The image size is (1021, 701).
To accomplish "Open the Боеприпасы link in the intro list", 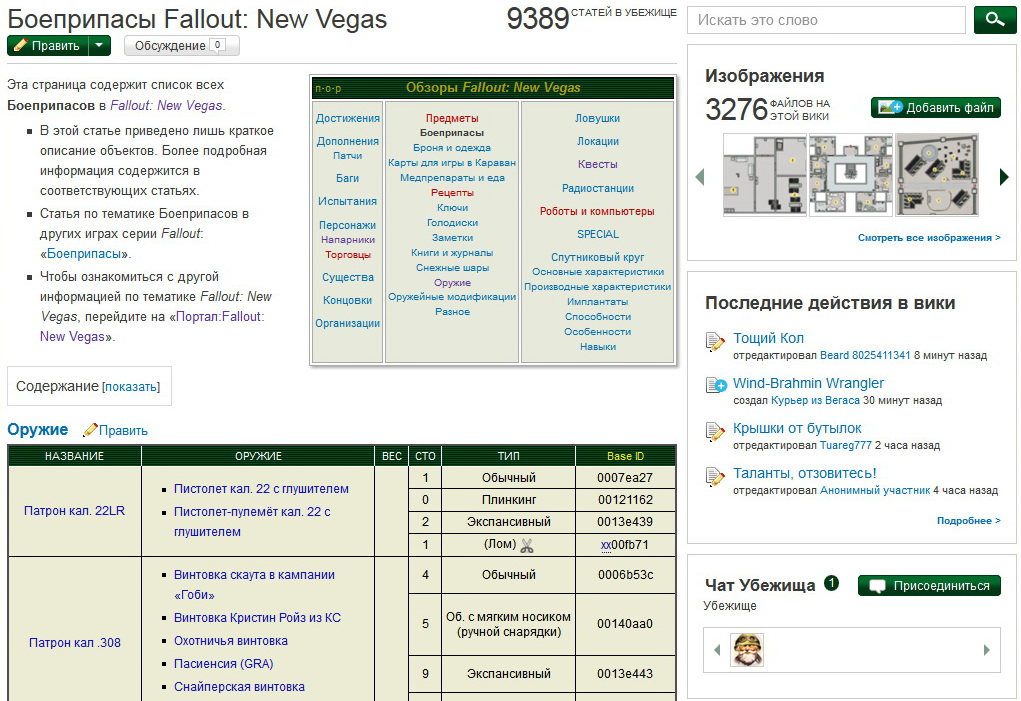I will coord(84,254).
